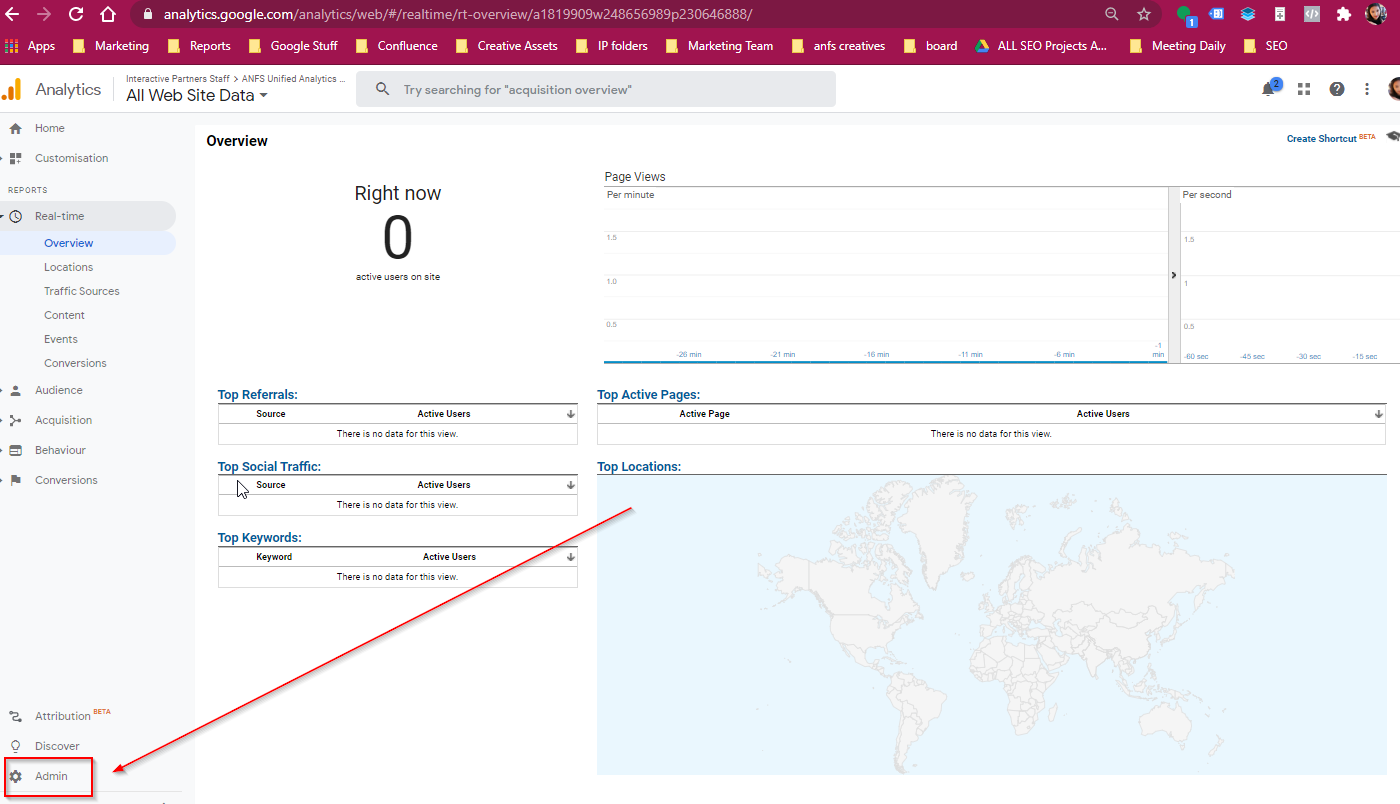Viewport: 1400px width, 804px height.
Task: Click the Audience person icon
Action: coord(15,390)
